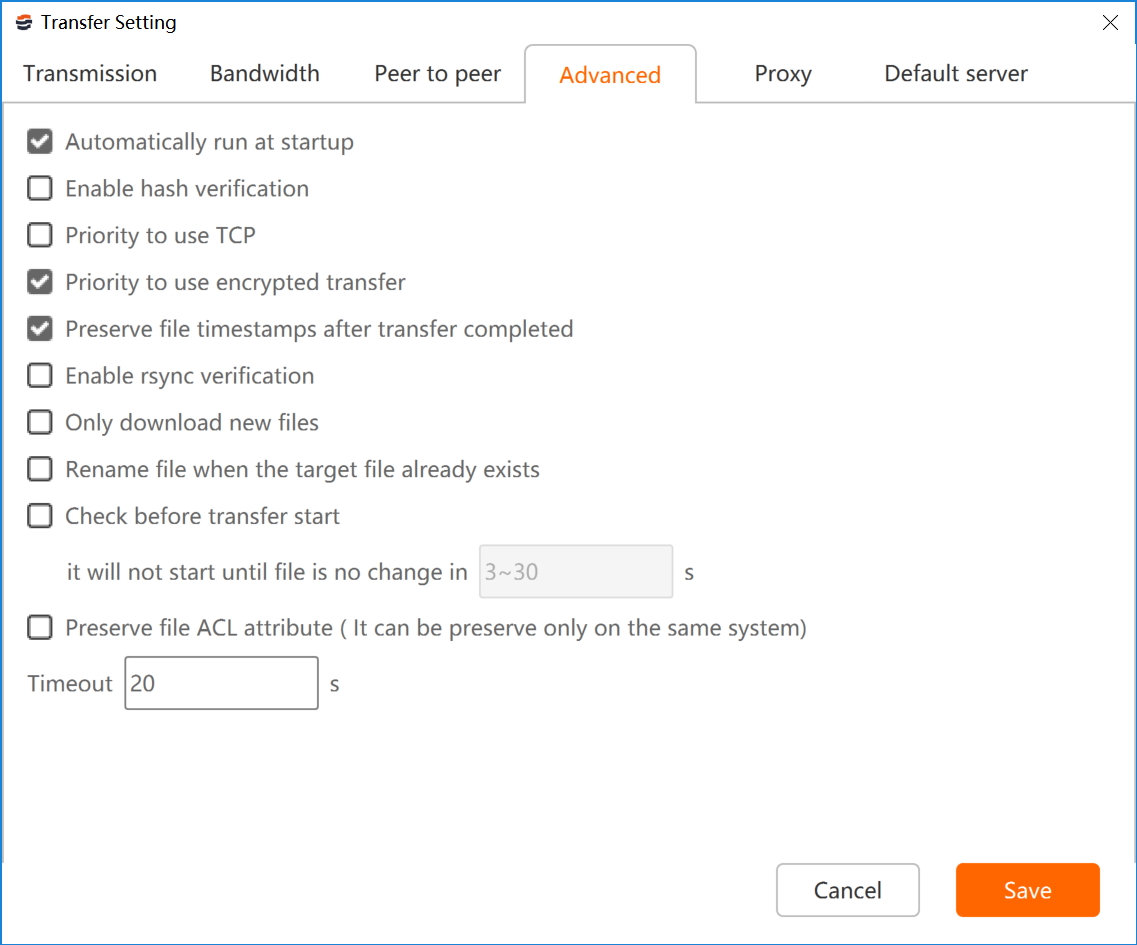
Task: Uncheck Automatically run at startup
Action: coord(40,141)
